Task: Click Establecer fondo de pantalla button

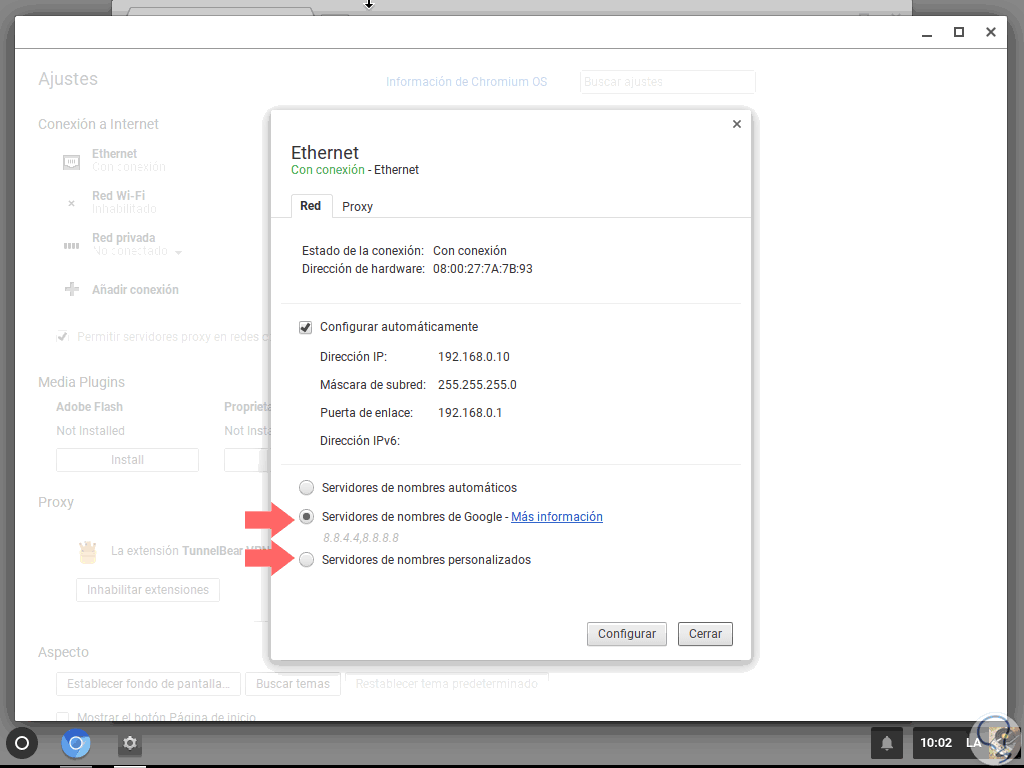Action: tap(148, 684)
